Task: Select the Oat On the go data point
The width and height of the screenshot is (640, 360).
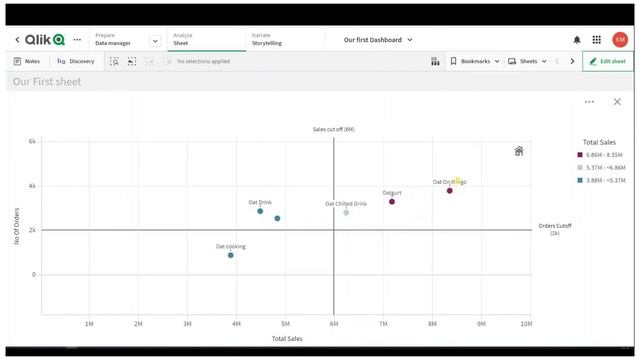Action: click(449, 191)
